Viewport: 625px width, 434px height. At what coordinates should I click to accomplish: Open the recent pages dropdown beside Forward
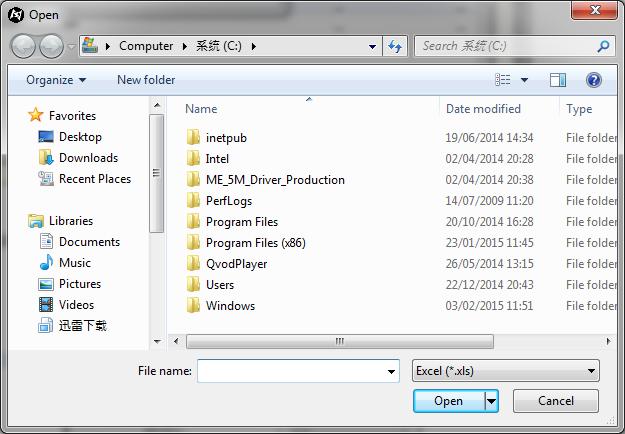point(71,47)
